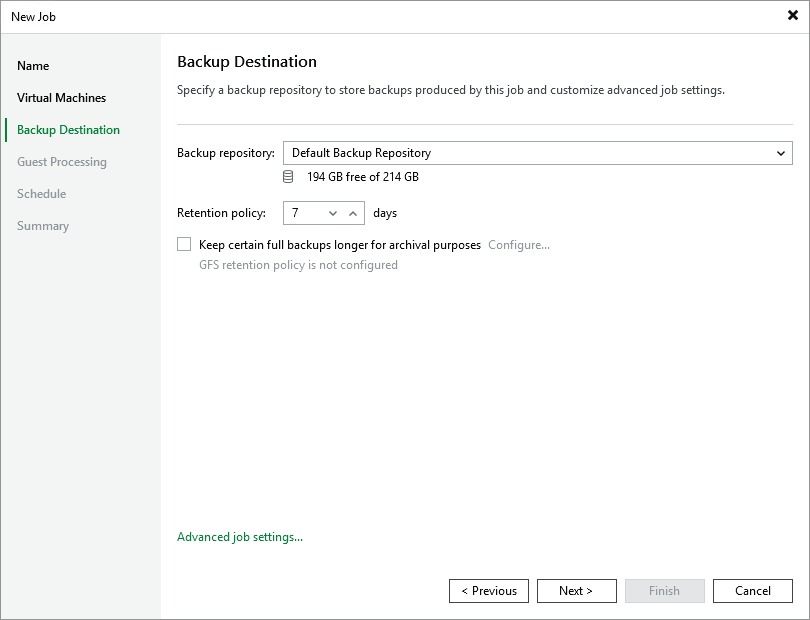Open the Guest Processing step
The image size is (810, 620).
tap(62, 161)
